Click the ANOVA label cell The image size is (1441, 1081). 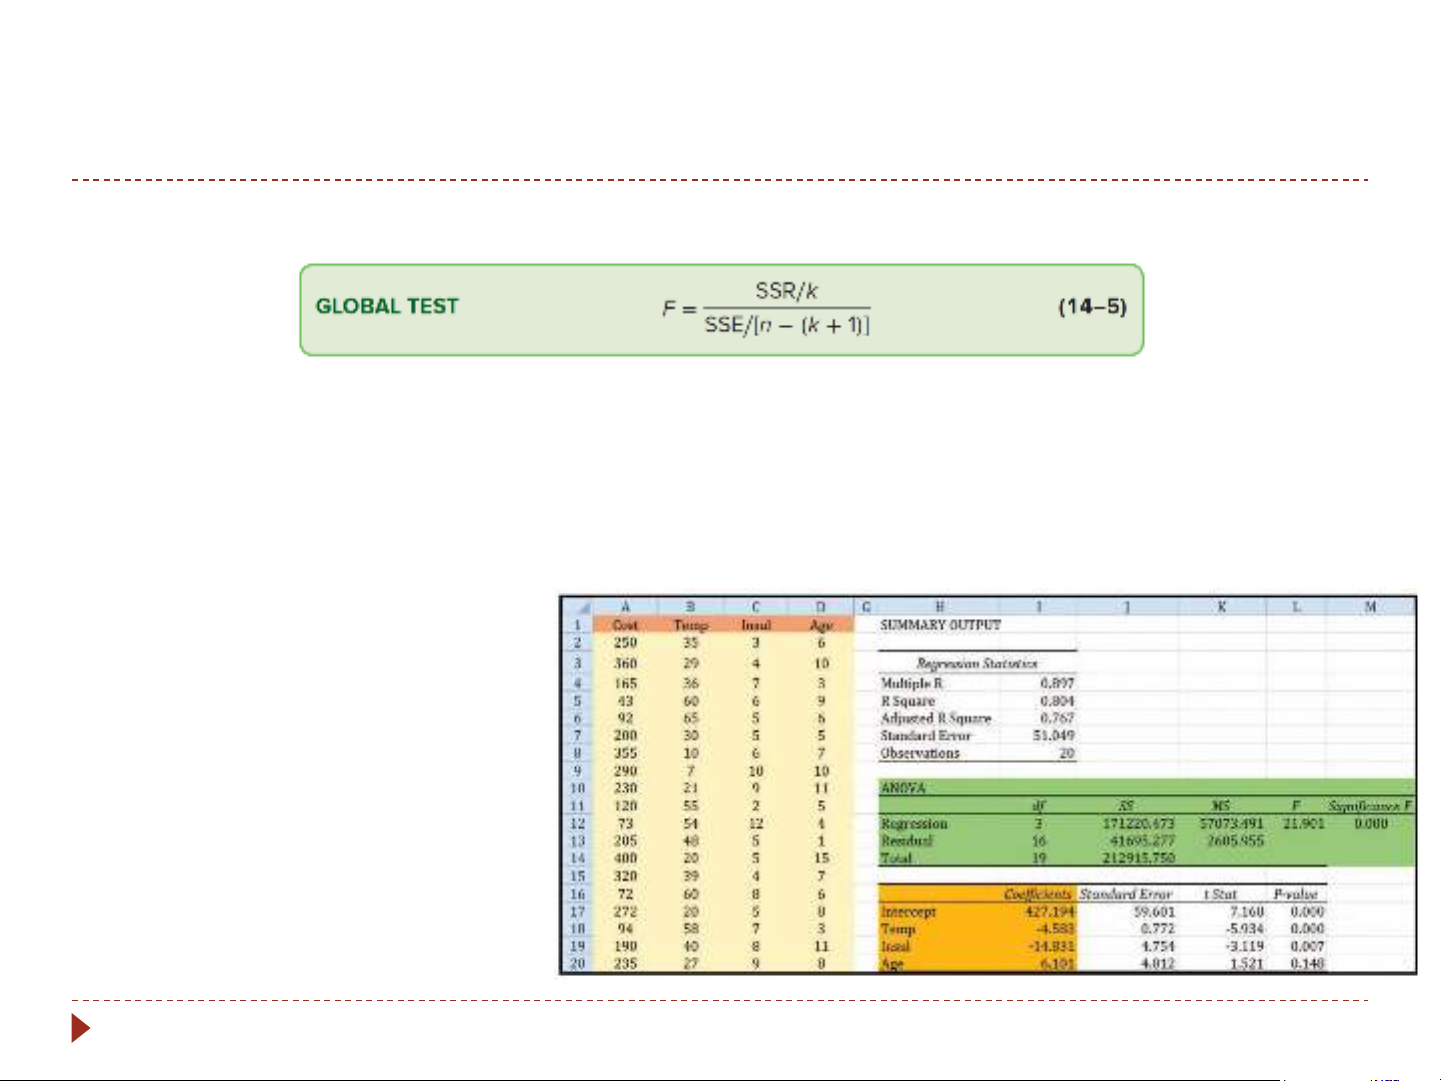[x=903, y=788]
